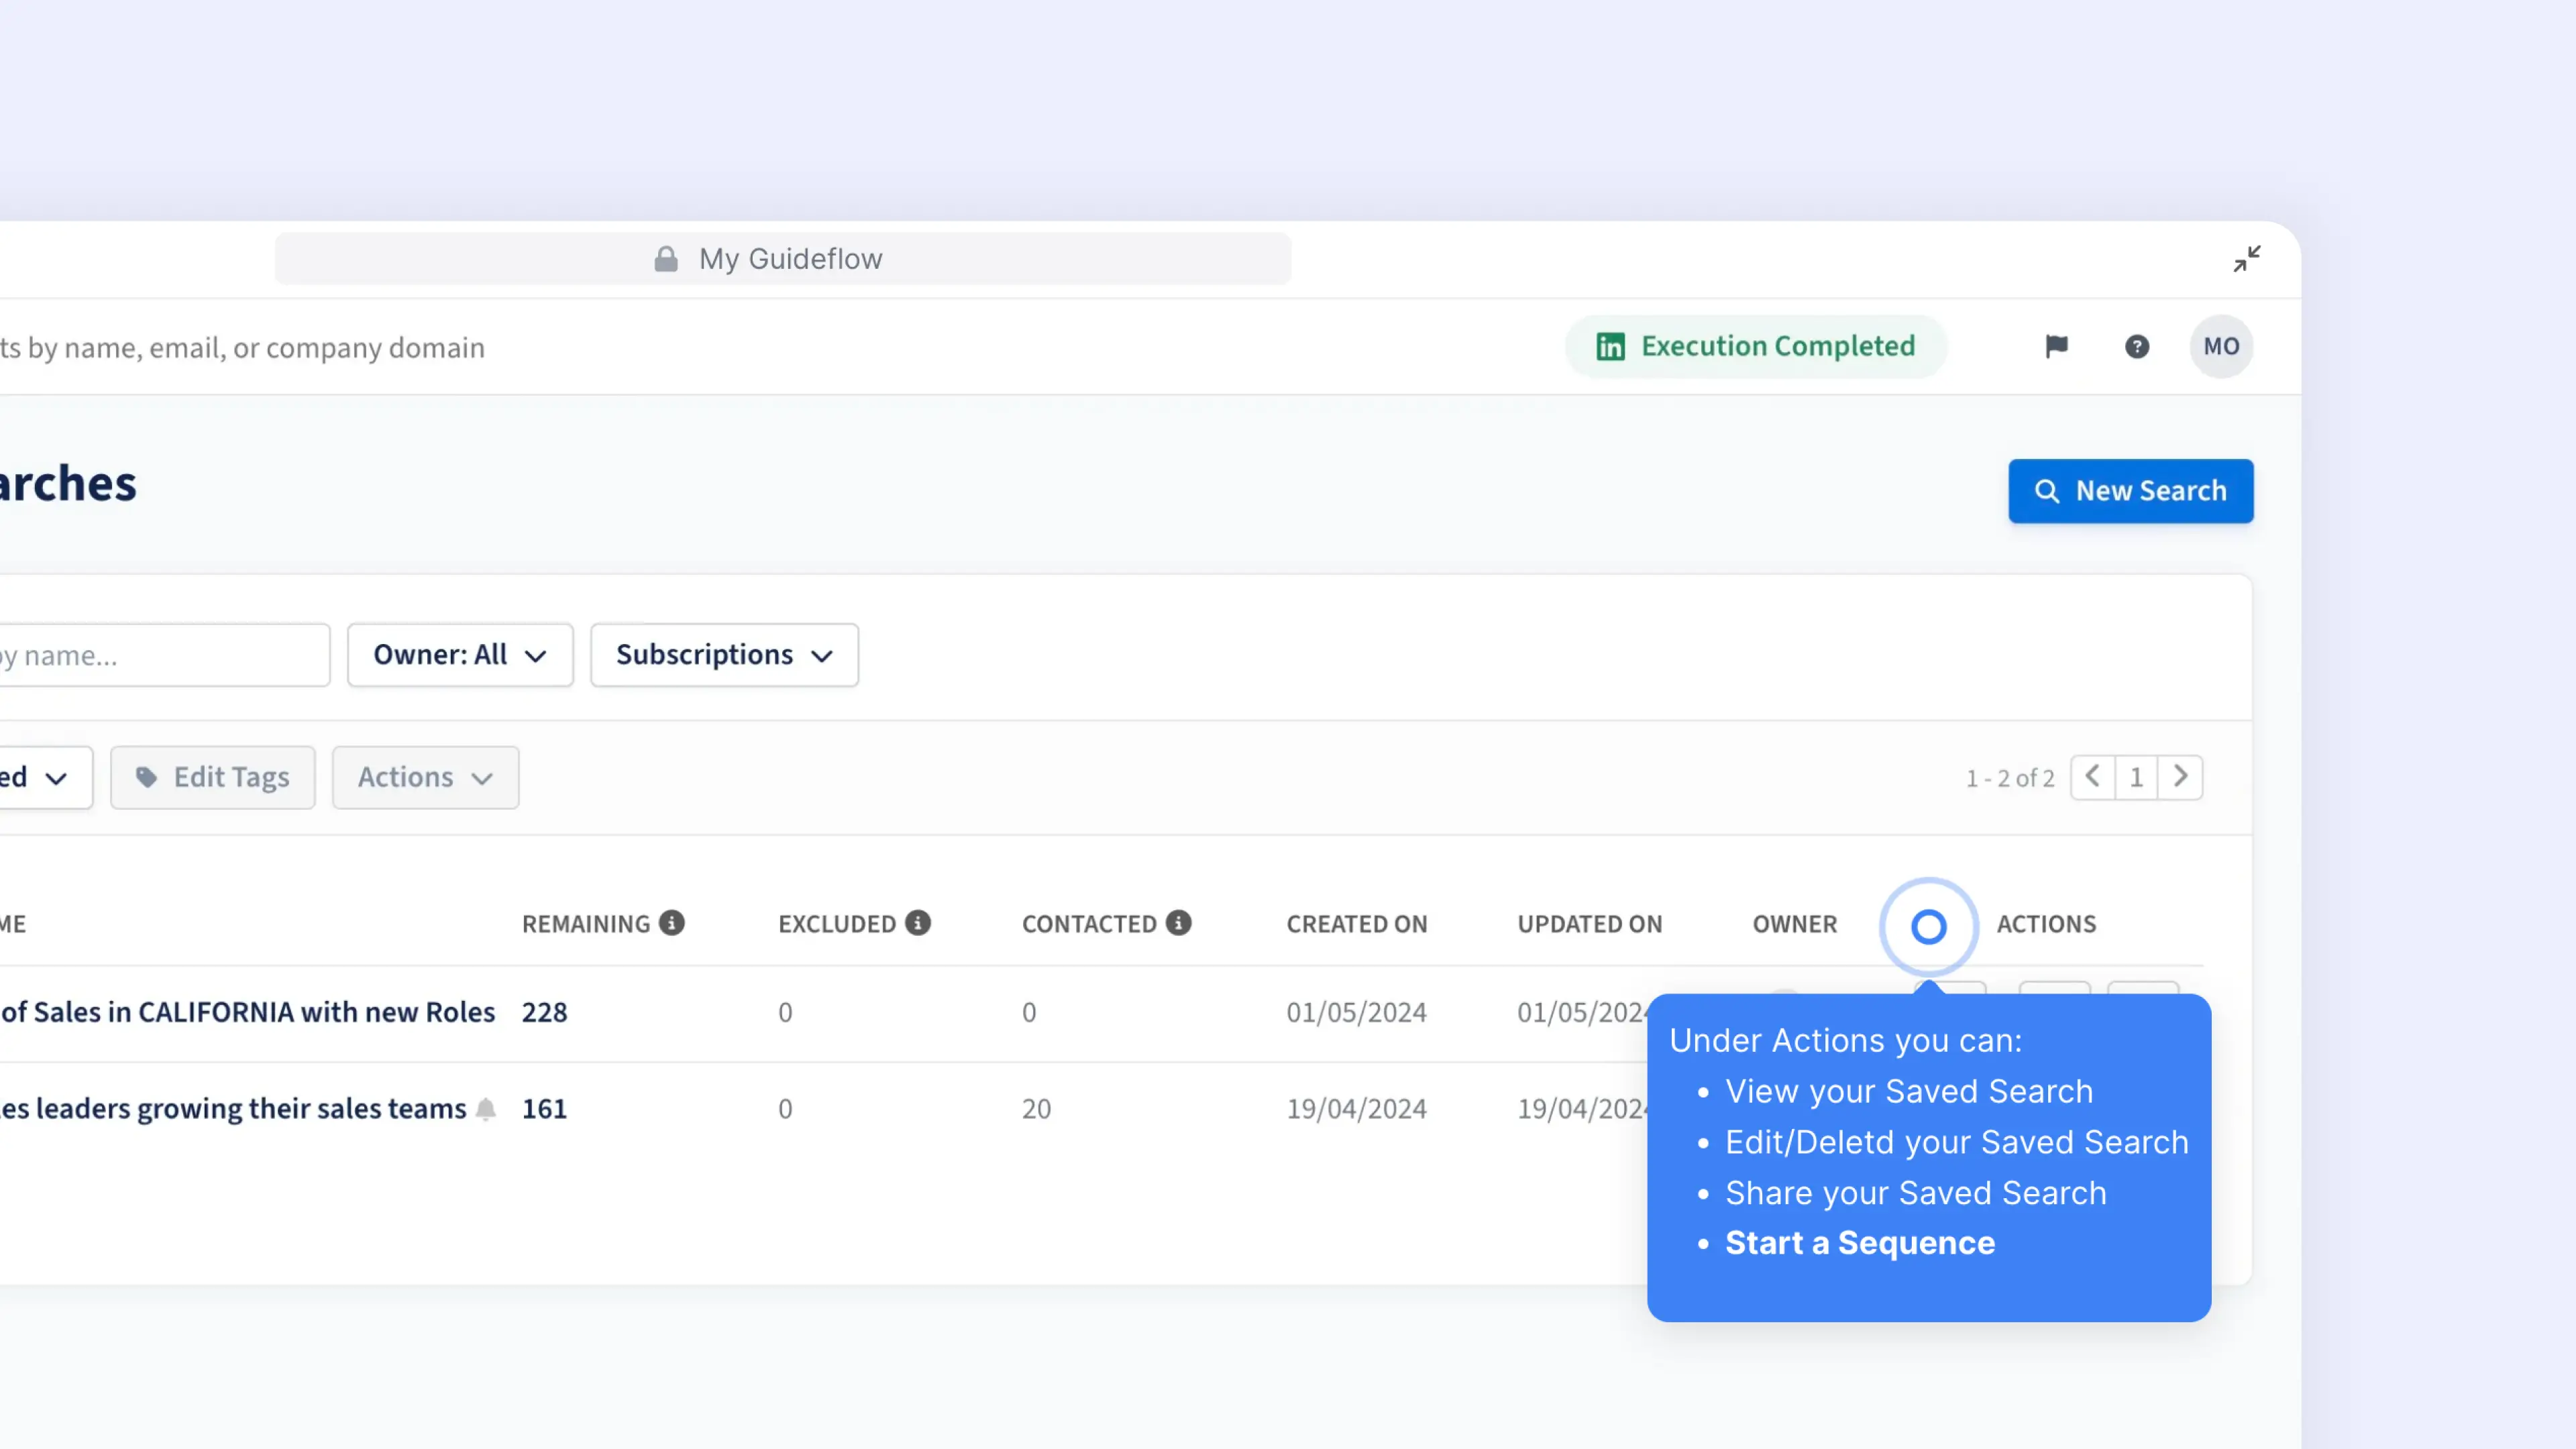This screenshot has height=1449, width=2576.
Task: Go to previous page arrow
Action: (x=2092, y=777)
